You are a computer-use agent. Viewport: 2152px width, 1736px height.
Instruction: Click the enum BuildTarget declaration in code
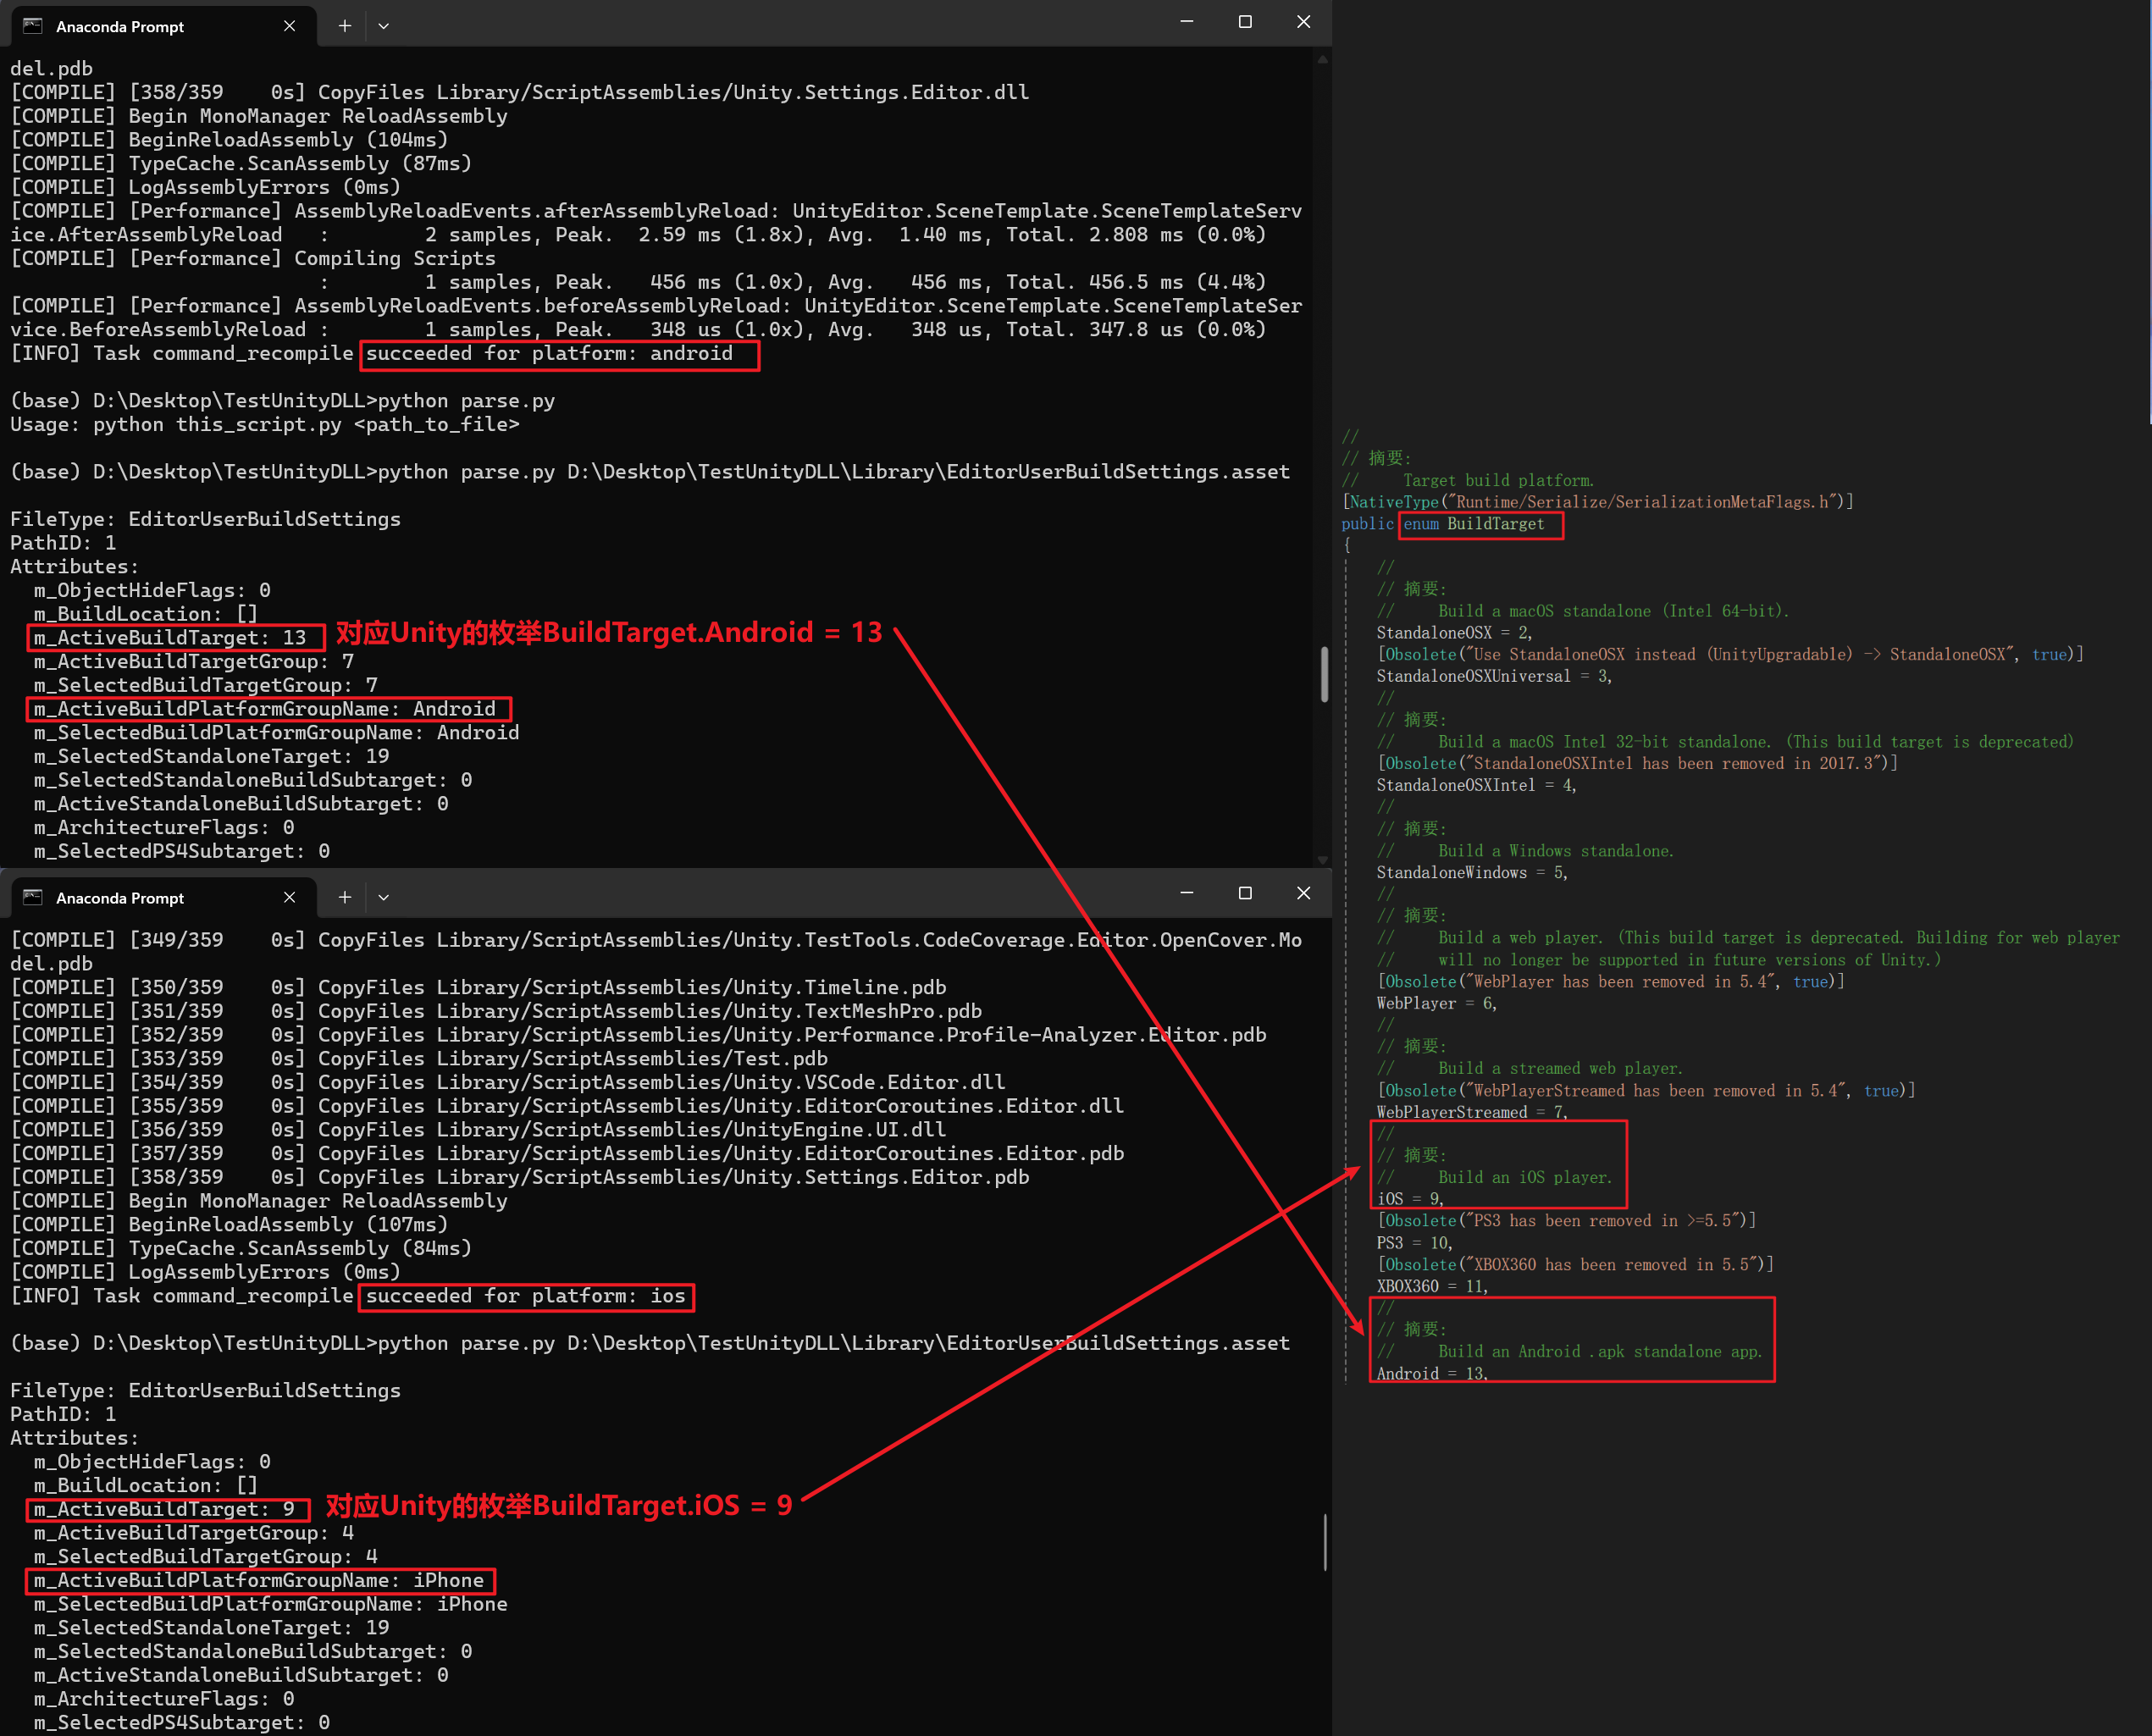tap(1479, 524)
